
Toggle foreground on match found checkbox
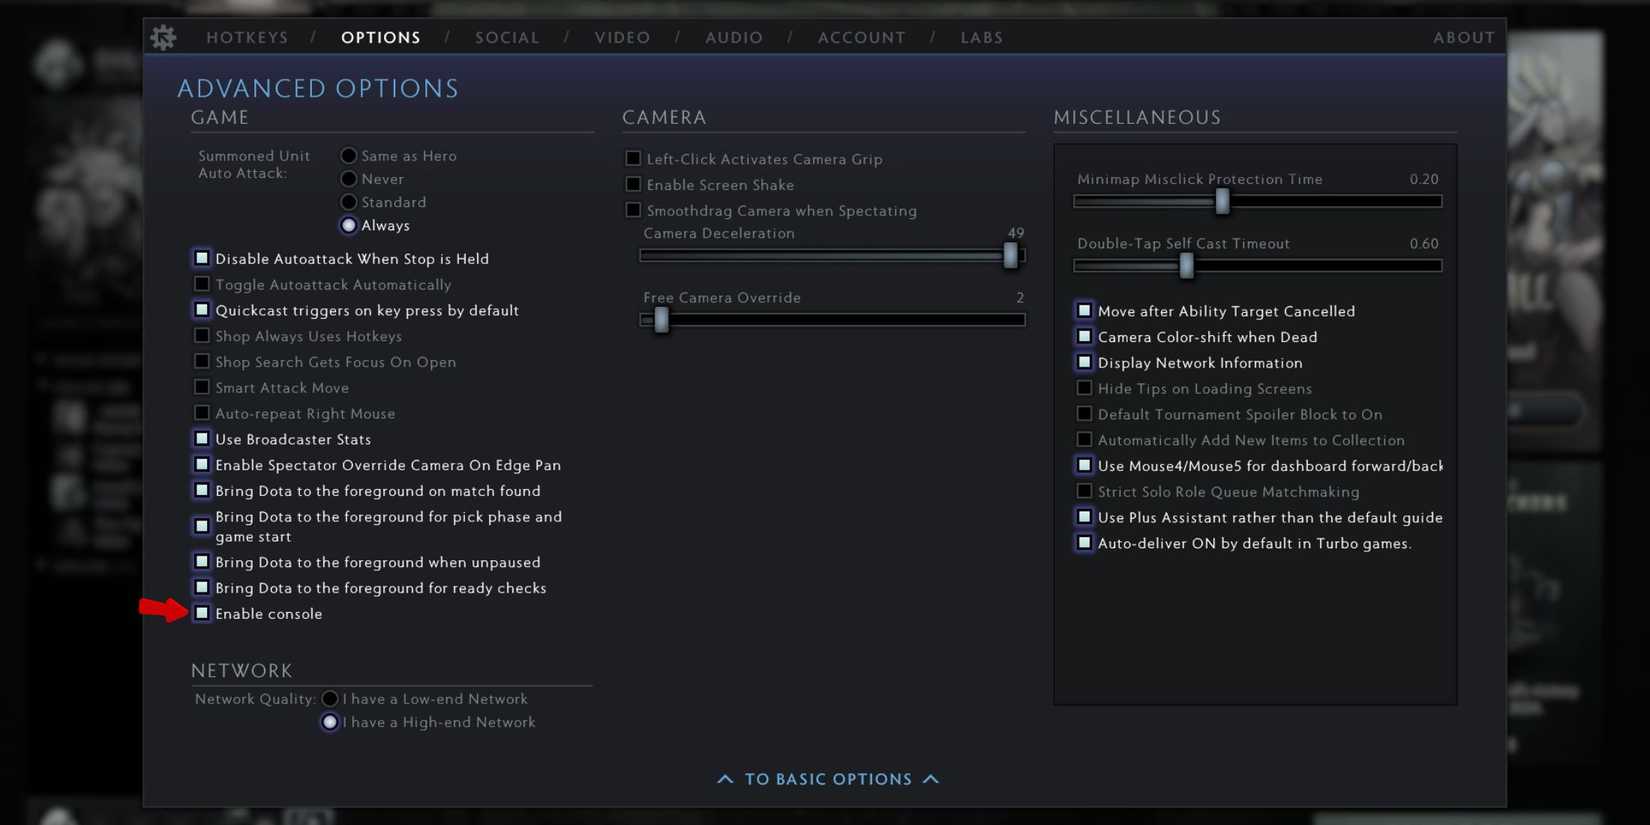pyautogui.click(x=202, y=491)
